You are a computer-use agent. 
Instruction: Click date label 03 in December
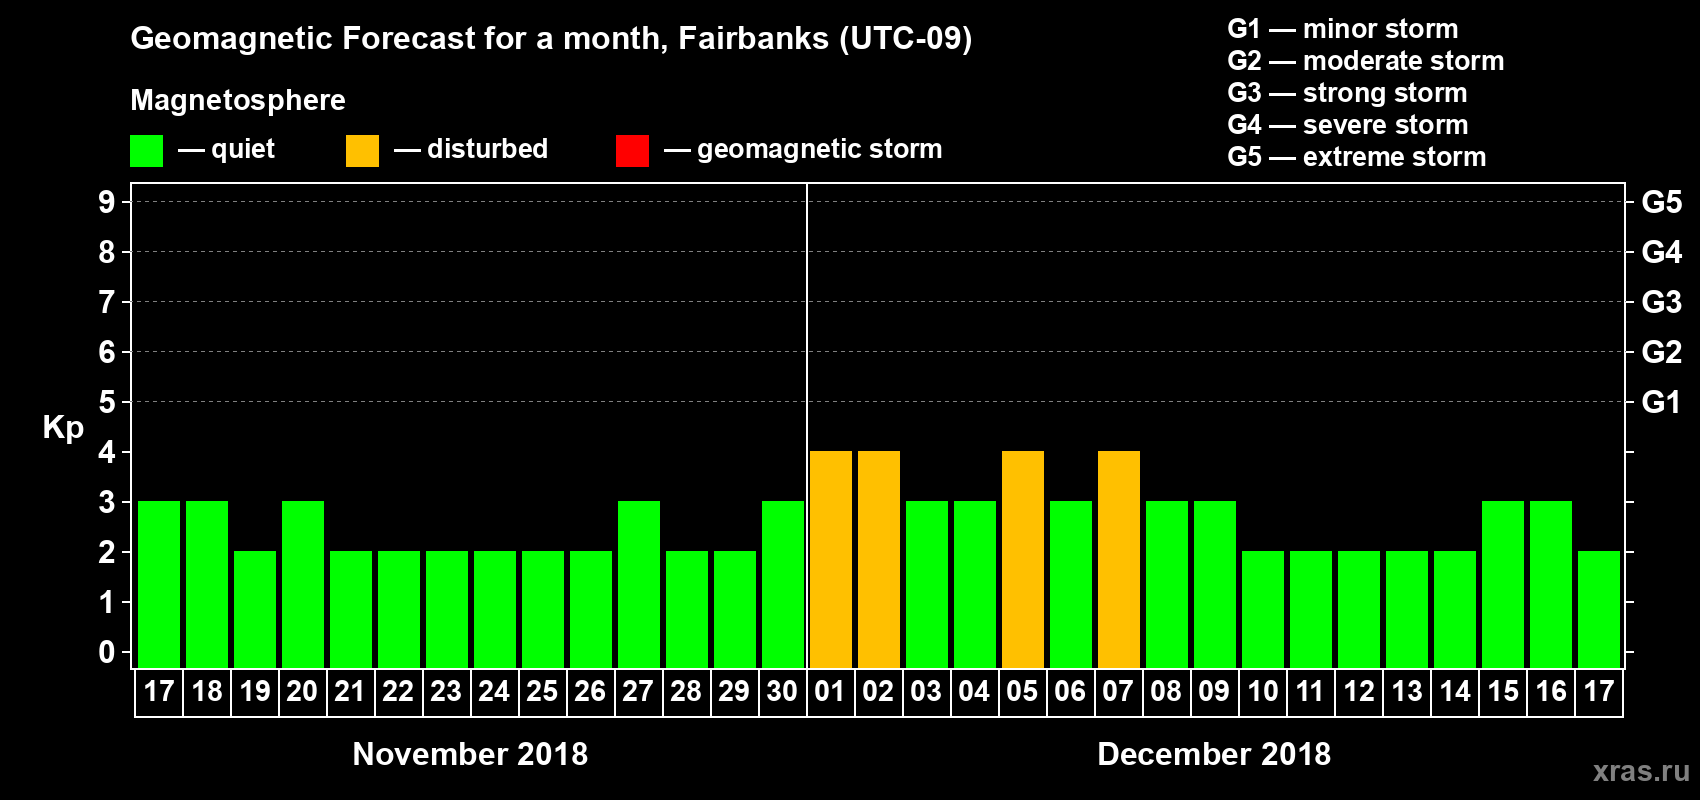[926, 691]
